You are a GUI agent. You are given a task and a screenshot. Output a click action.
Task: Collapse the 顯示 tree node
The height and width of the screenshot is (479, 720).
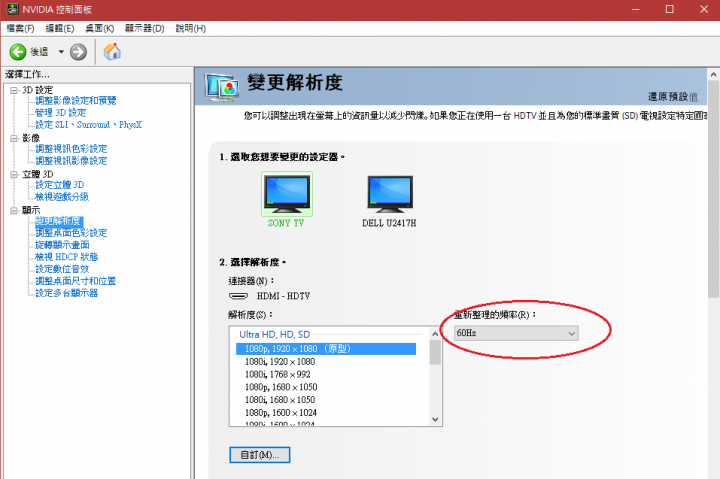[14, 210]
